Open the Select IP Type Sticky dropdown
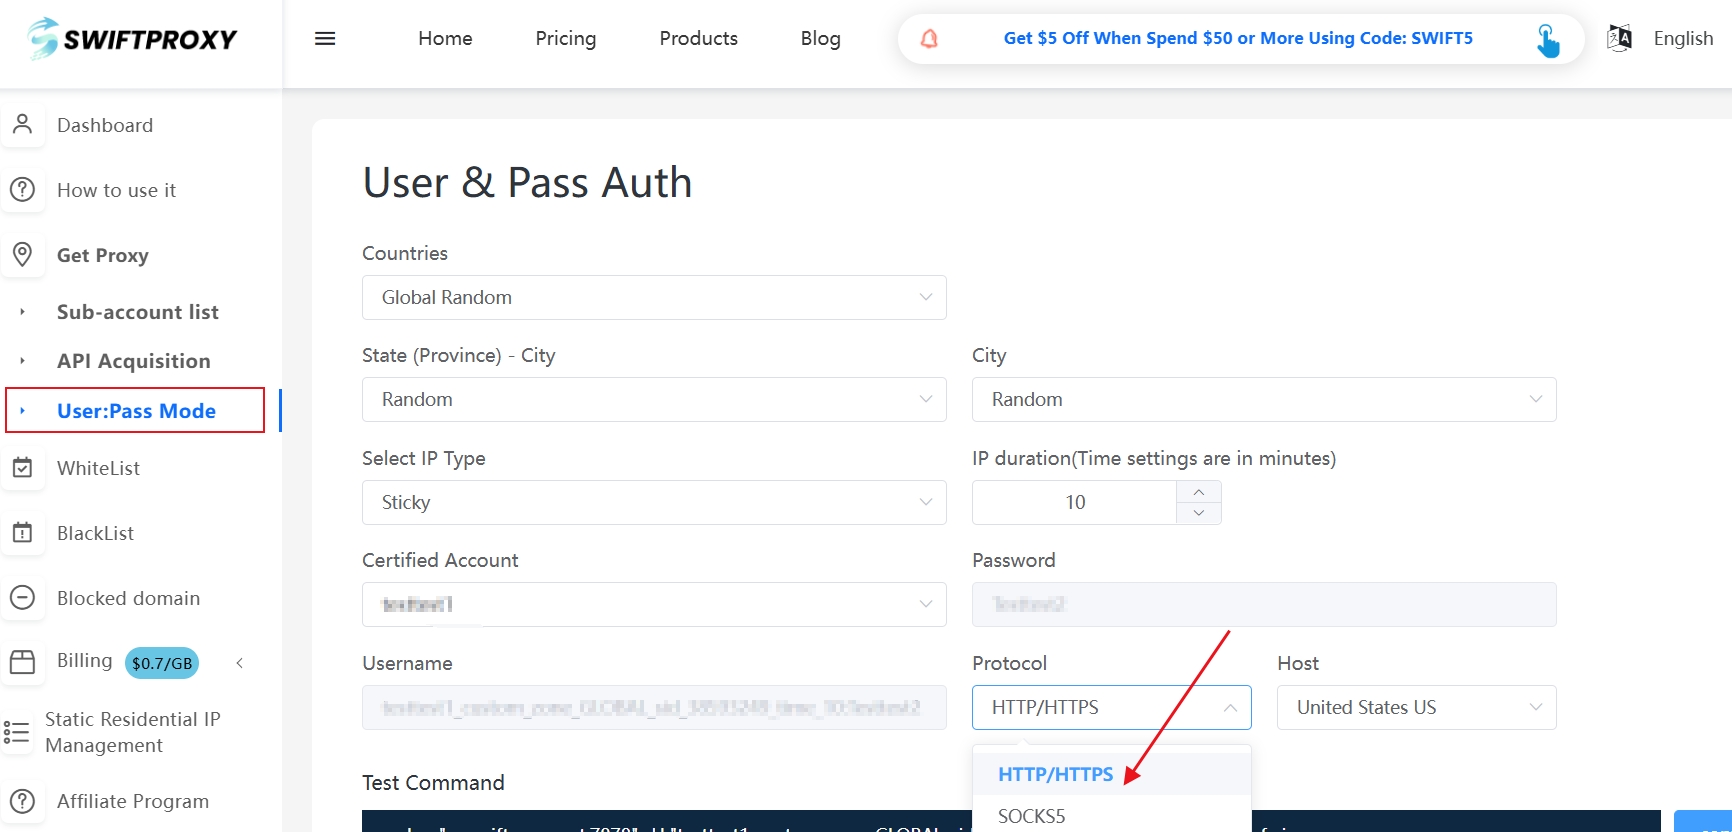Image resolution: width=1732 pixels, height=832 pixels. point(654,503)
